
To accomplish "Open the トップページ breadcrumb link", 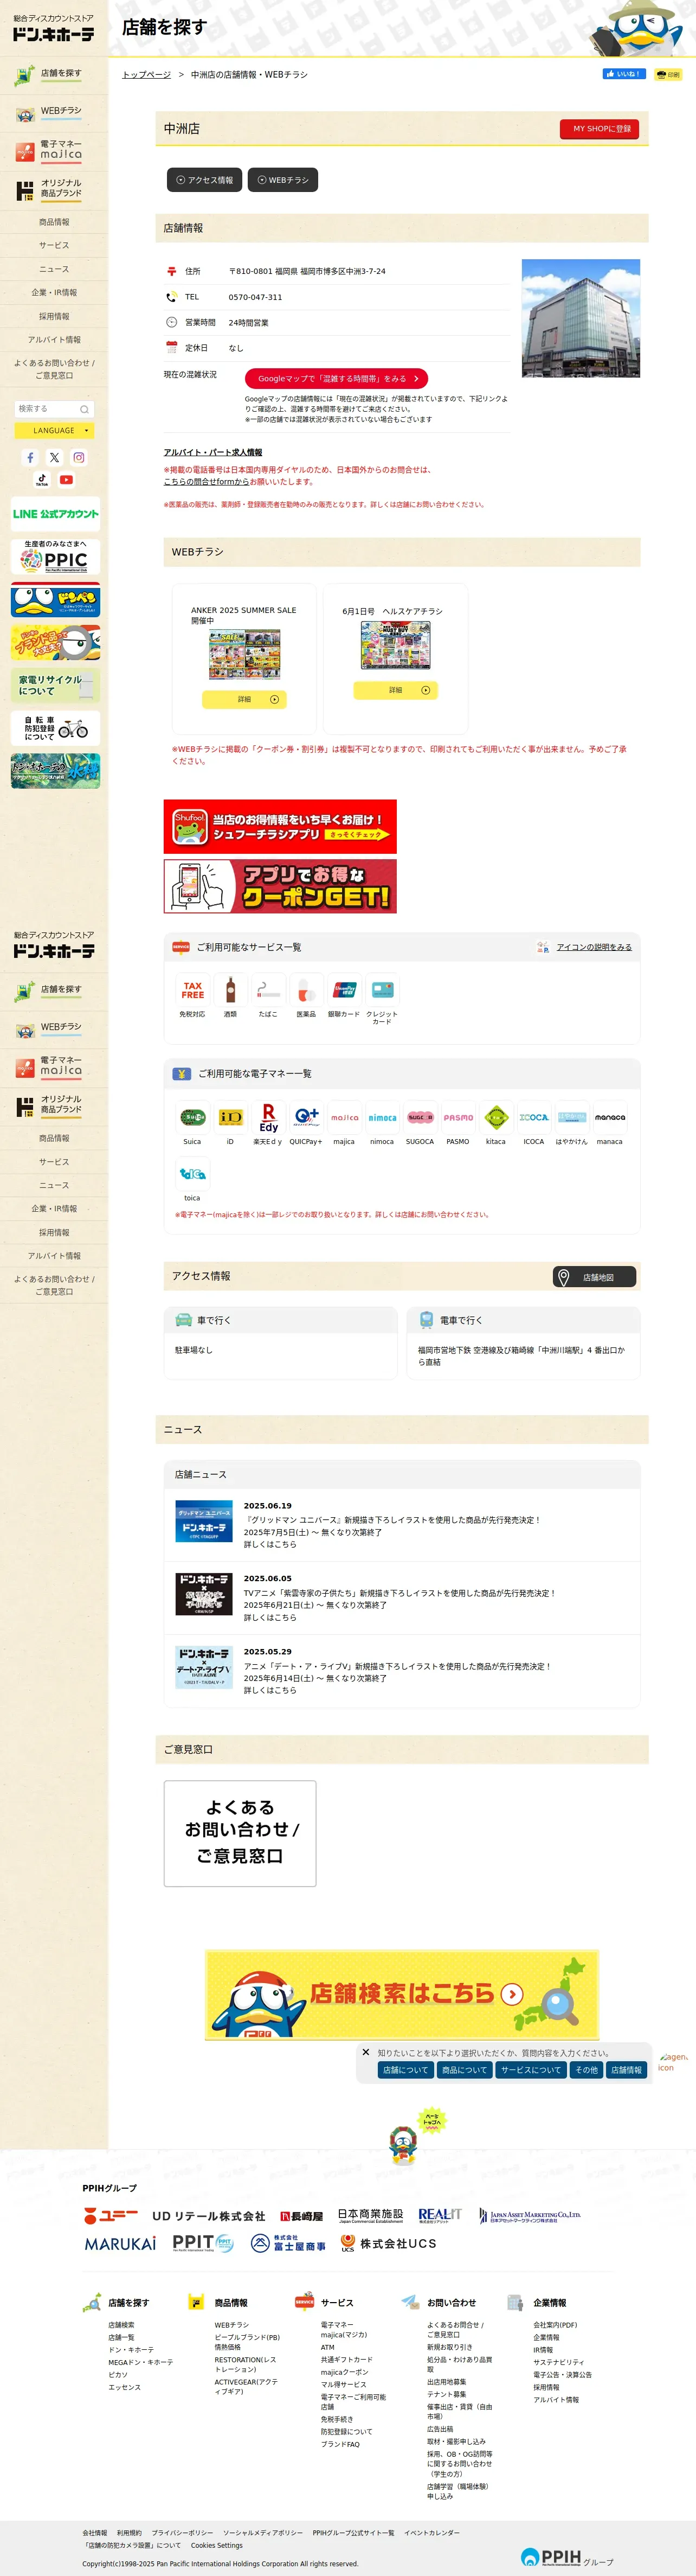I will [146, 75].
